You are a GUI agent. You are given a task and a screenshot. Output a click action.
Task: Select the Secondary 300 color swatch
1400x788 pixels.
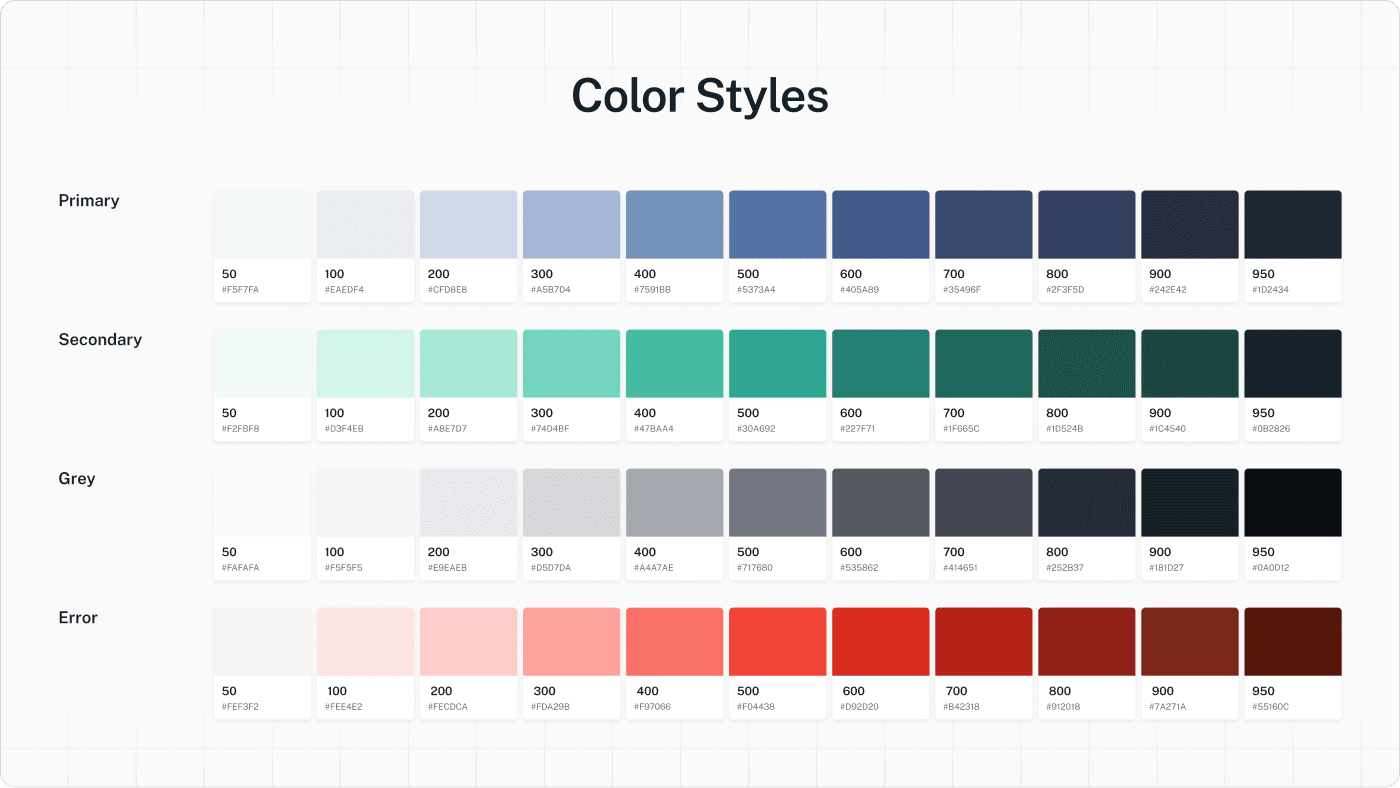(x=571, y=364)
